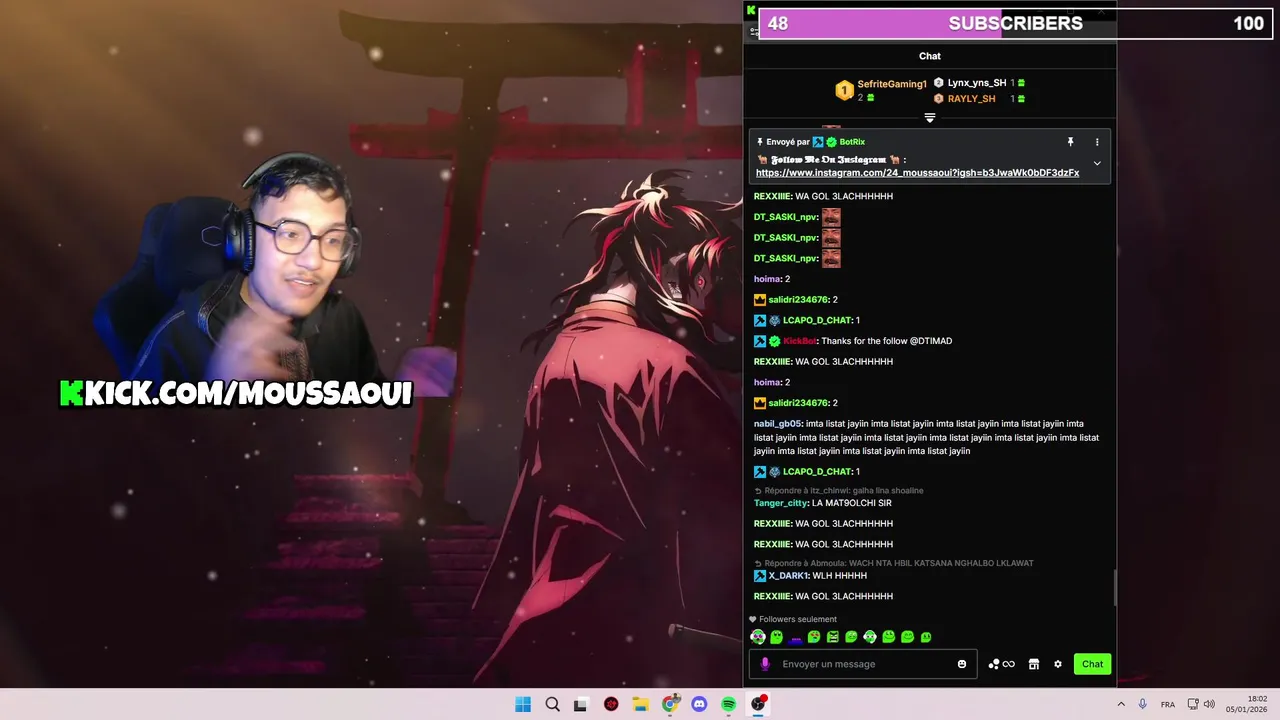Open RAYLY_SH leaderboard profile
Viewport: 1280px width, 720px height.
pyautogui.click(x=971, y=99)
